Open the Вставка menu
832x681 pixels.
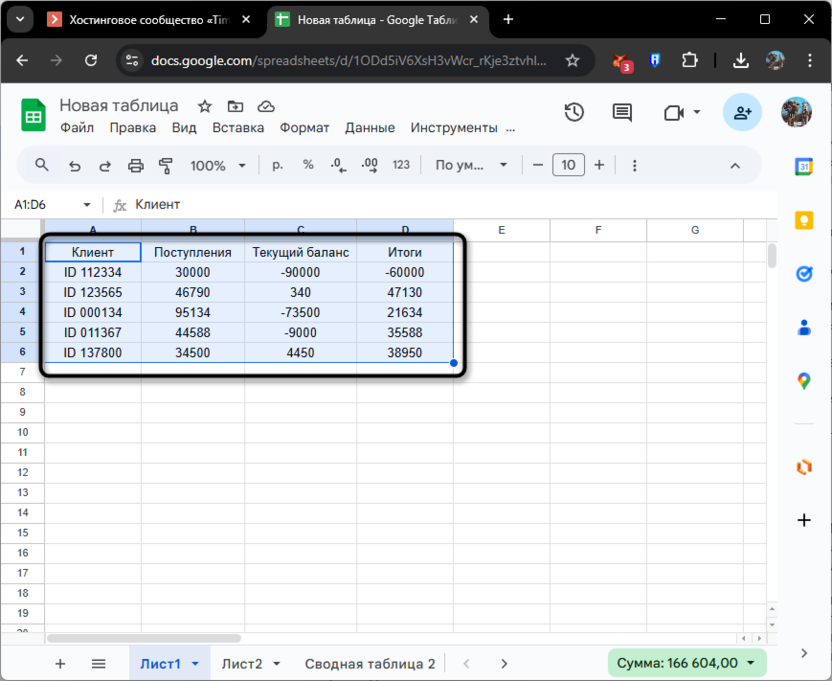(238, 128)
